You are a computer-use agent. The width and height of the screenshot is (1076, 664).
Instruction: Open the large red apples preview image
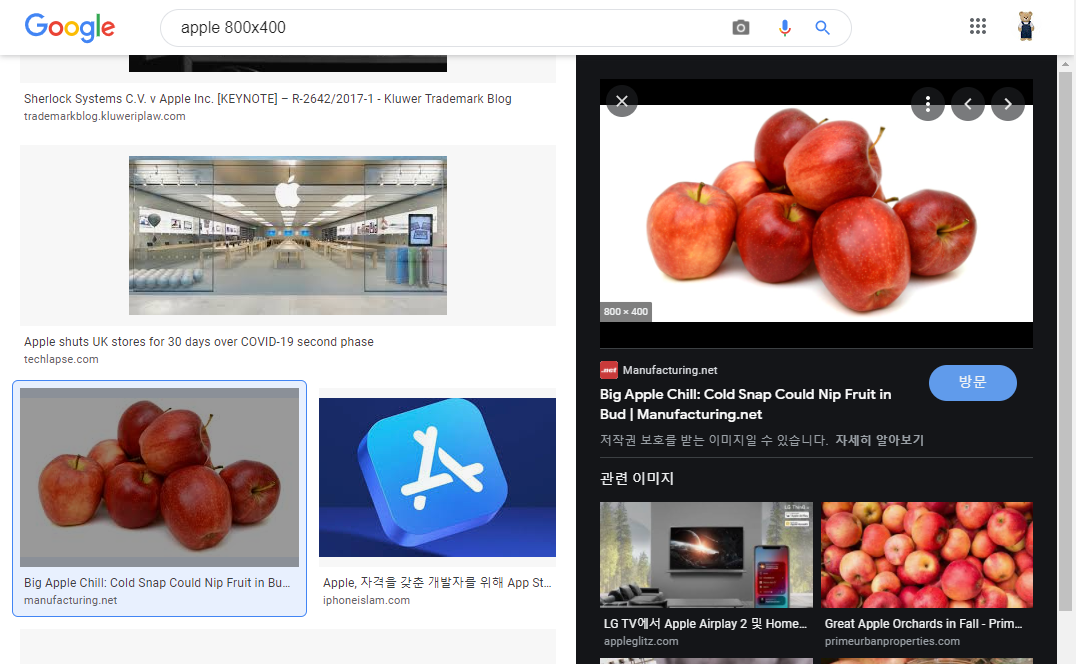pyautogui.click(x=816, y=213)
